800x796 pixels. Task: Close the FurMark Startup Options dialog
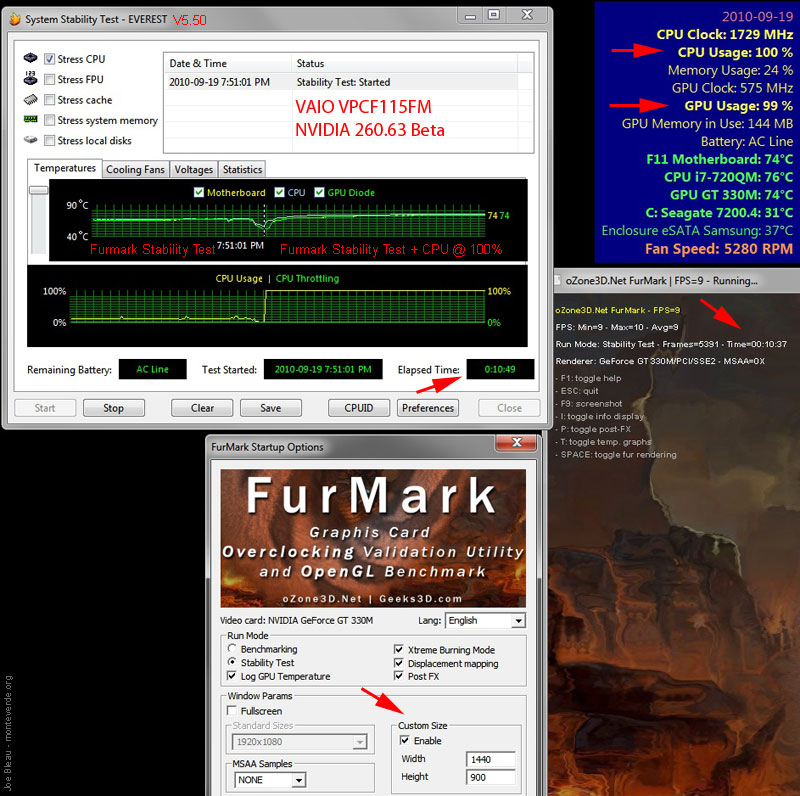coord(516,442)
